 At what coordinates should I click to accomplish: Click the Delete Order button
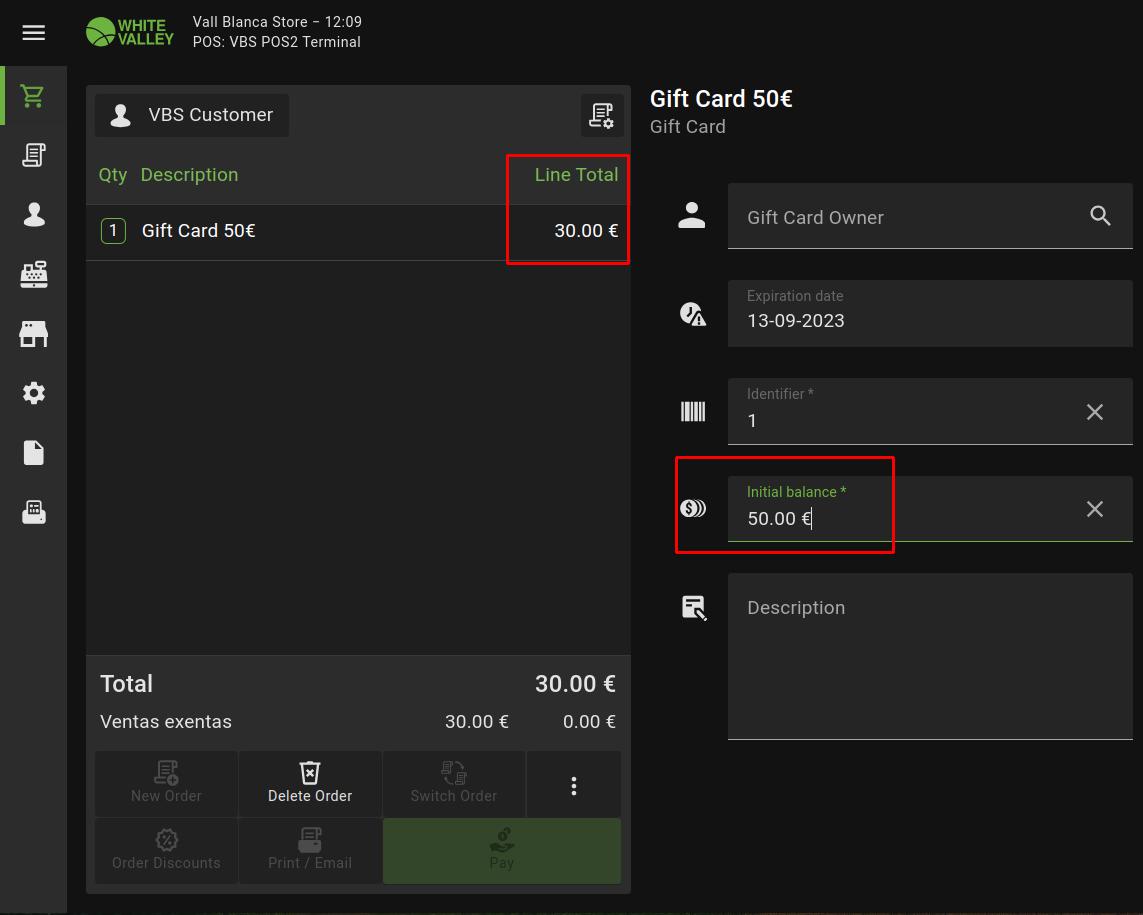tap(310, 783)
